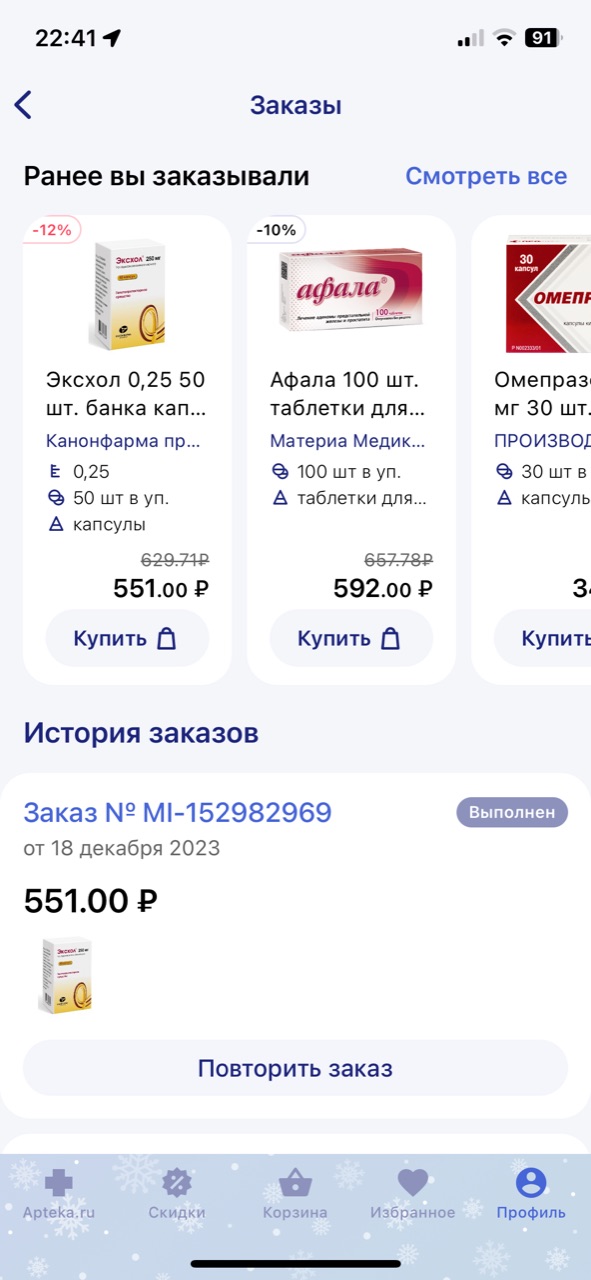Open the Профиль profile tab
The image size is (591, 1280).
click(531, 1195)
